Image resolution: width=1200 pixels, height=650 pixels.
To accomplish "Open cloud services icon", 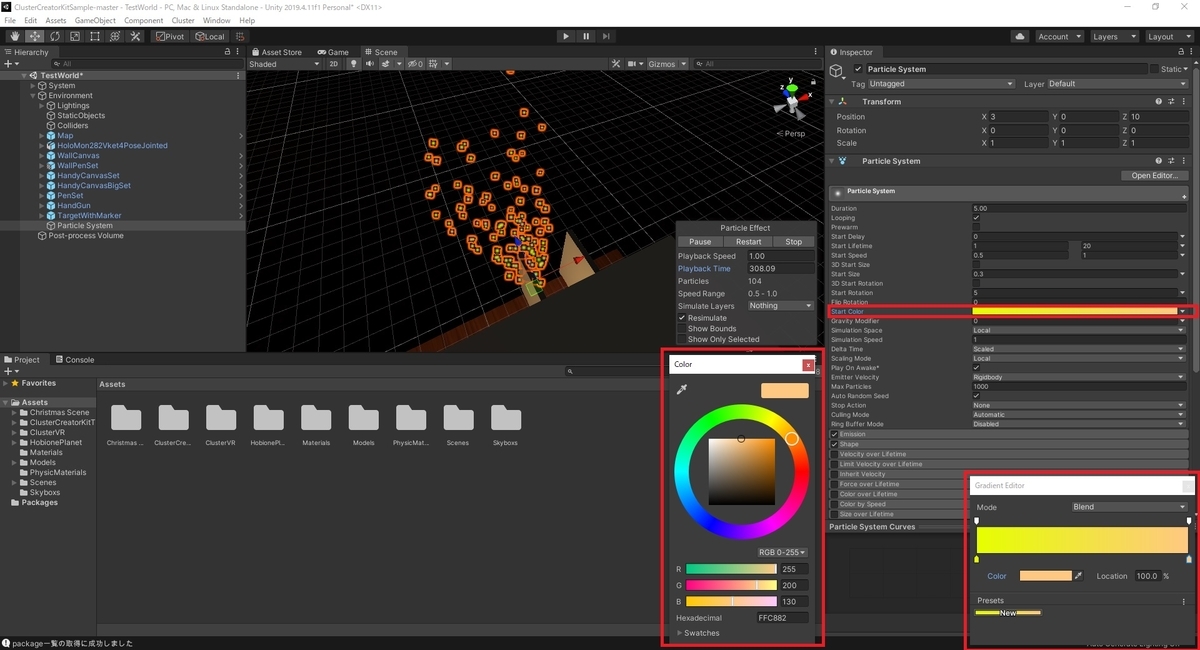I will [x=1019, y=37].
